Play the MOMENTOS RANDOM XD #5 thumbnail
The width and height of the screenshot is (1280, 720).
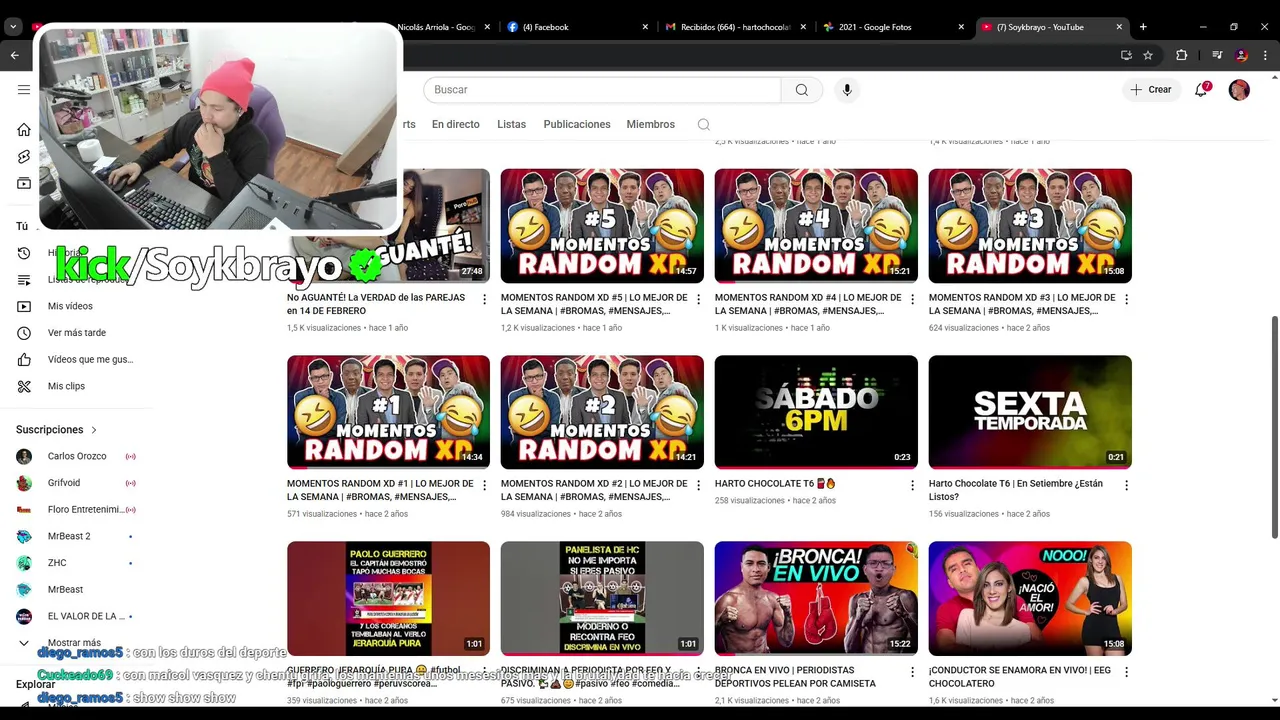point(602,226)
